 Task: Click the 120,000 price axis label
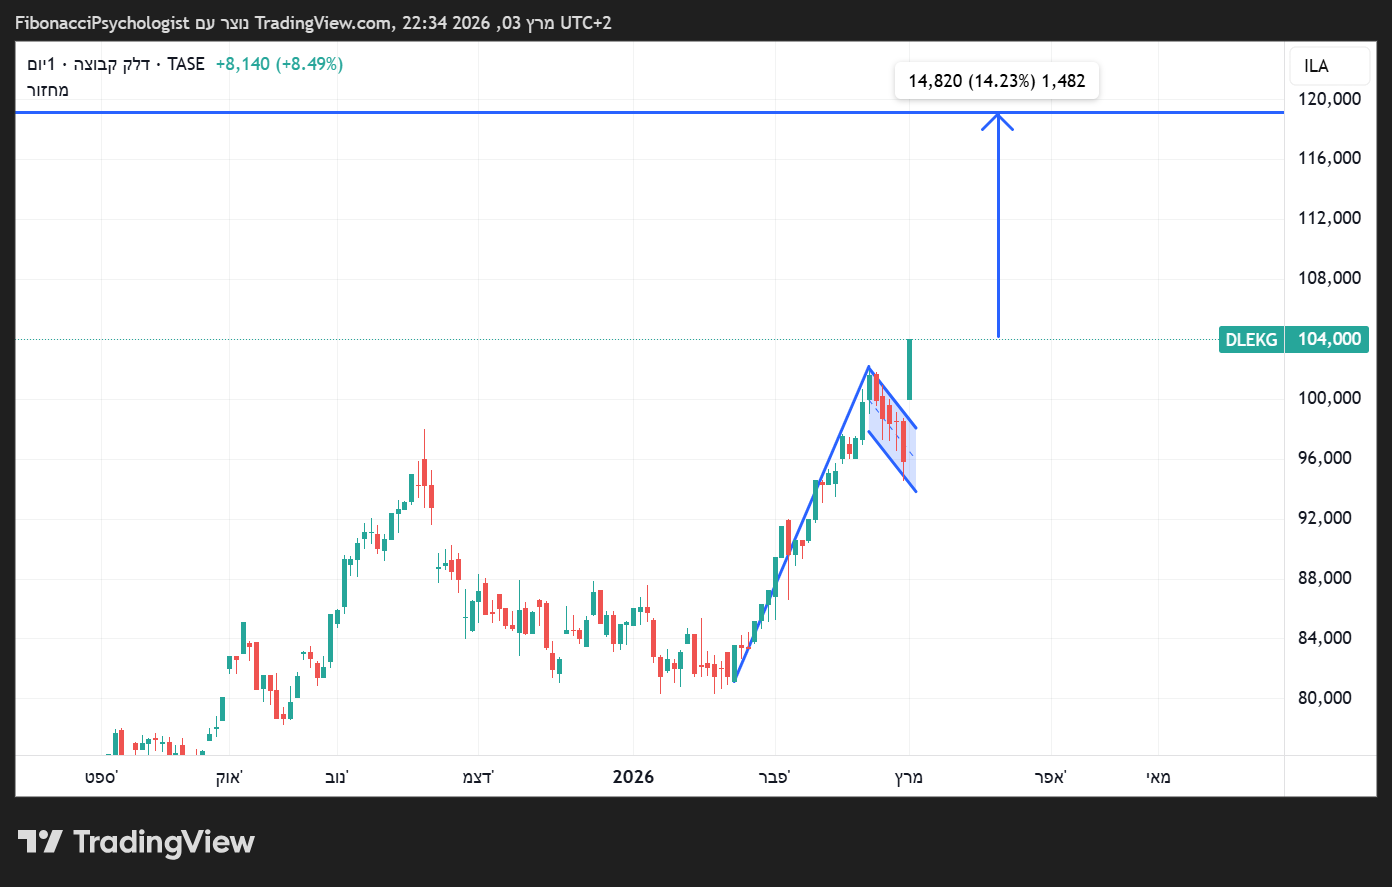(1329, 98)
